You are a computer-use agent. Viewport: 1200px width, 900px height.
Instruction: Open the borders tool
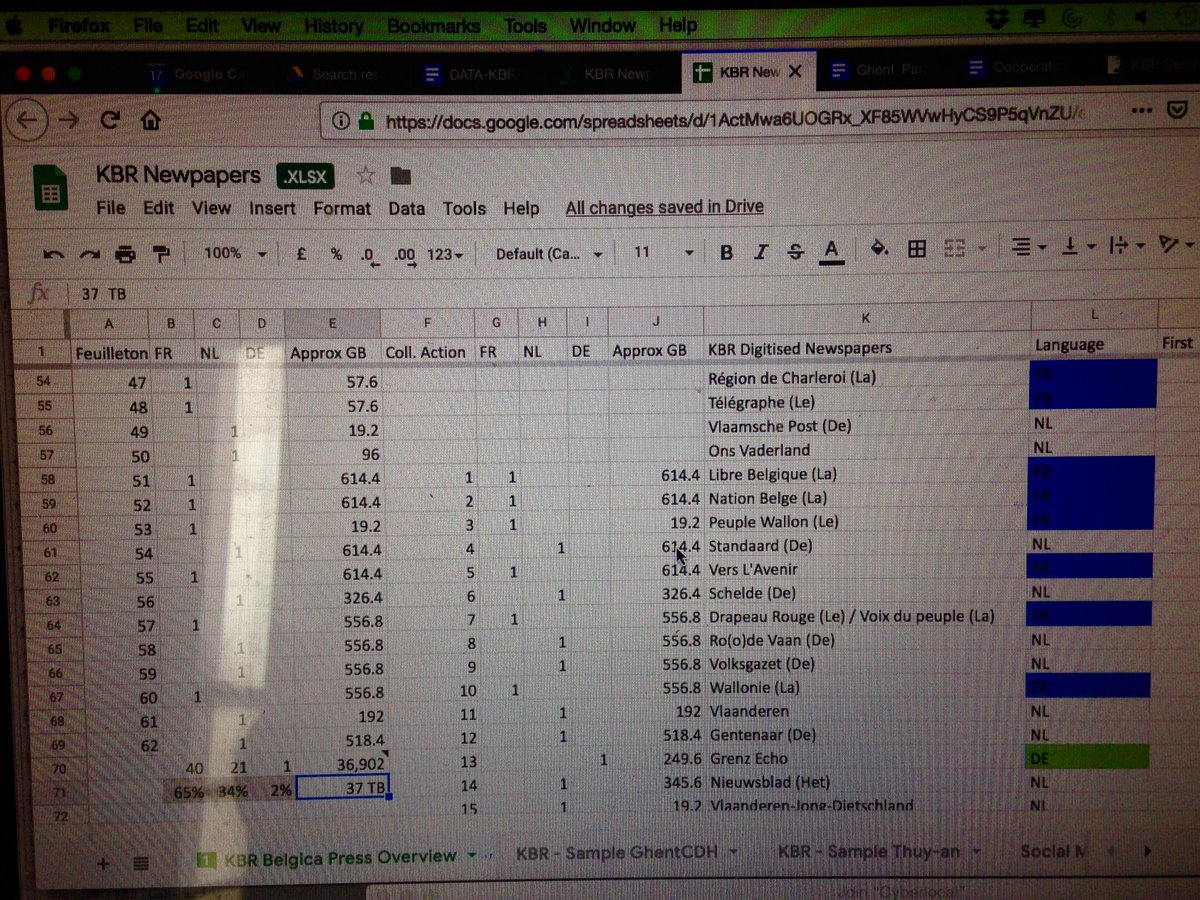click(x=917, y=249)
